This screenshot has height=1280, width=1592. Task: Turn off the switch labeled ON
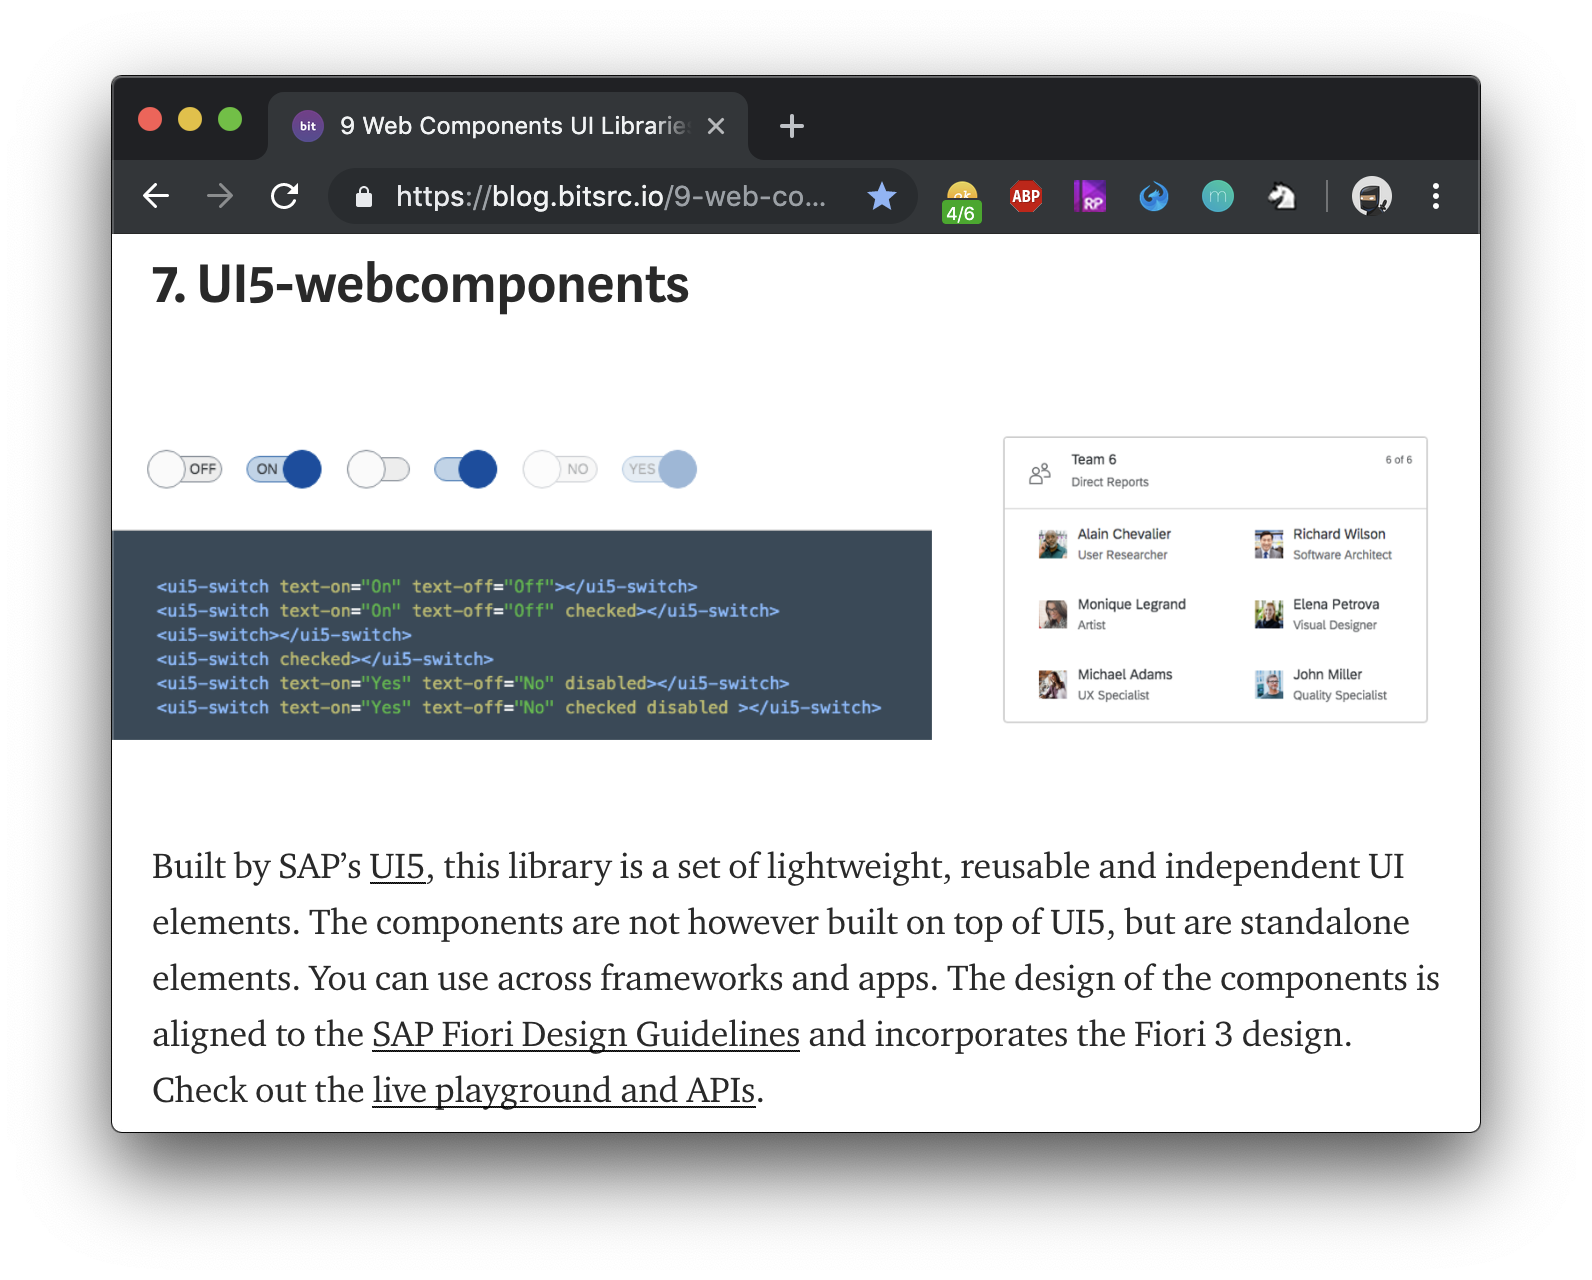(x=284, y=469)
